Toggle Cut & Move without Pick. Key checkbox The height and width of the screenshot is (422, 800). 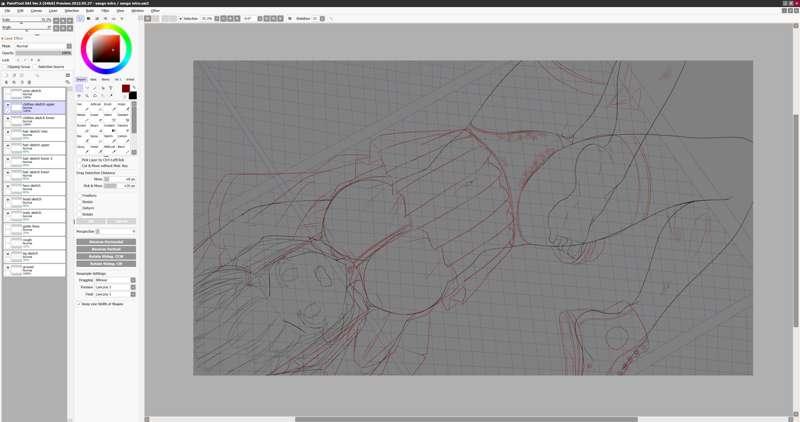[79, 166]
